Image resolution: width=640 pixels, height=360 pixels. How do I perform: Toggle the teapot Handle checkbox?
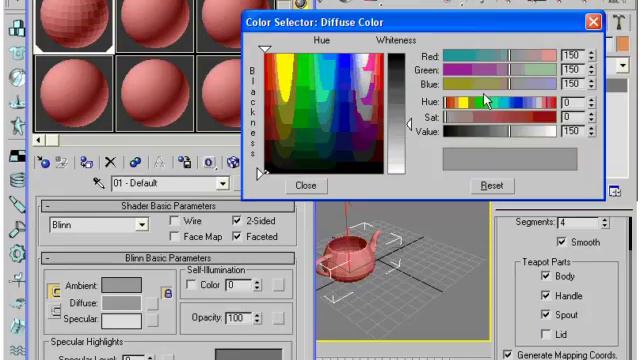pos(546,296)
